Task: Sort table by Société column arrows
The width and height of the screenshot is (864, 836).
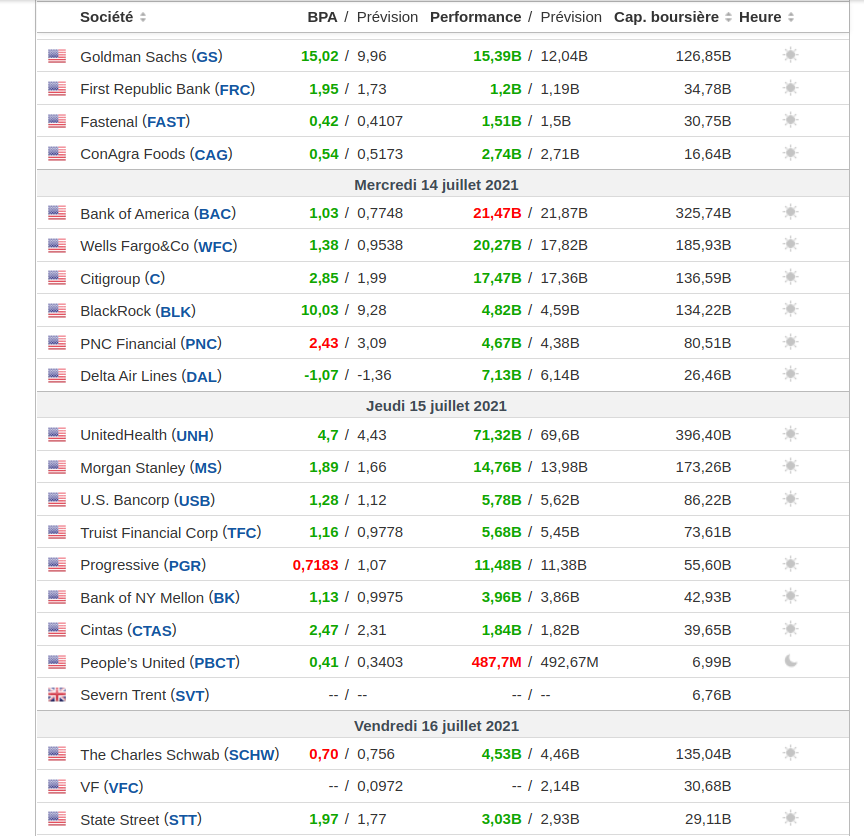Action: pyautogui.click(x=143, y=17)
